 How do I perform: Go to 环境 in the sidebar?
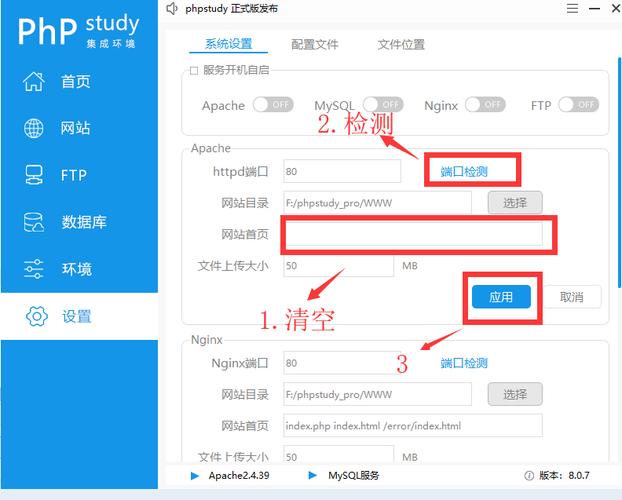click(77, 269)
